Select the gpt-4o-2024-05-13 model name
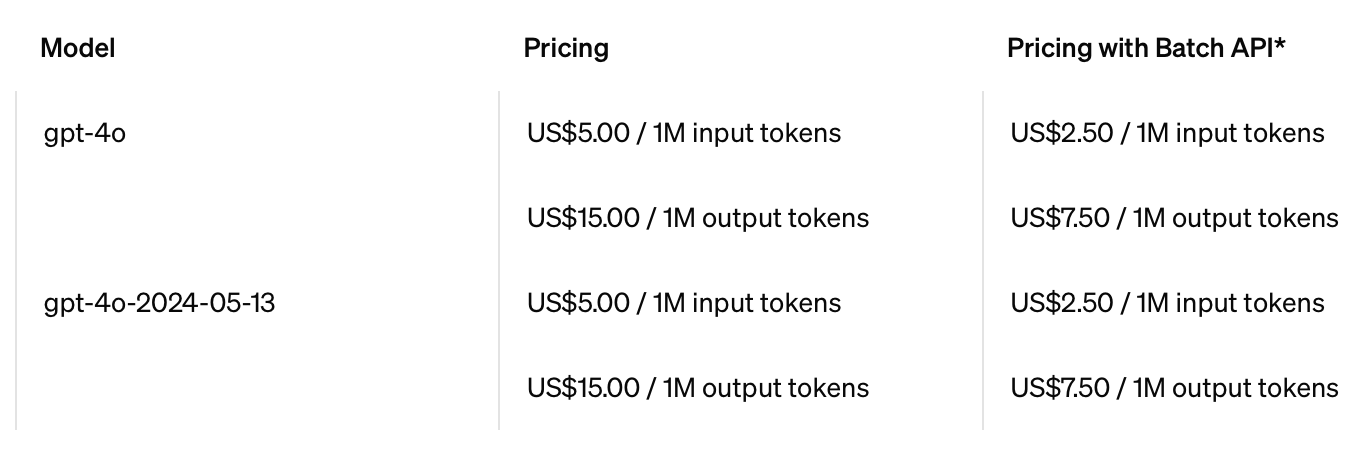The image size is (1366, 450). point(160,303)
